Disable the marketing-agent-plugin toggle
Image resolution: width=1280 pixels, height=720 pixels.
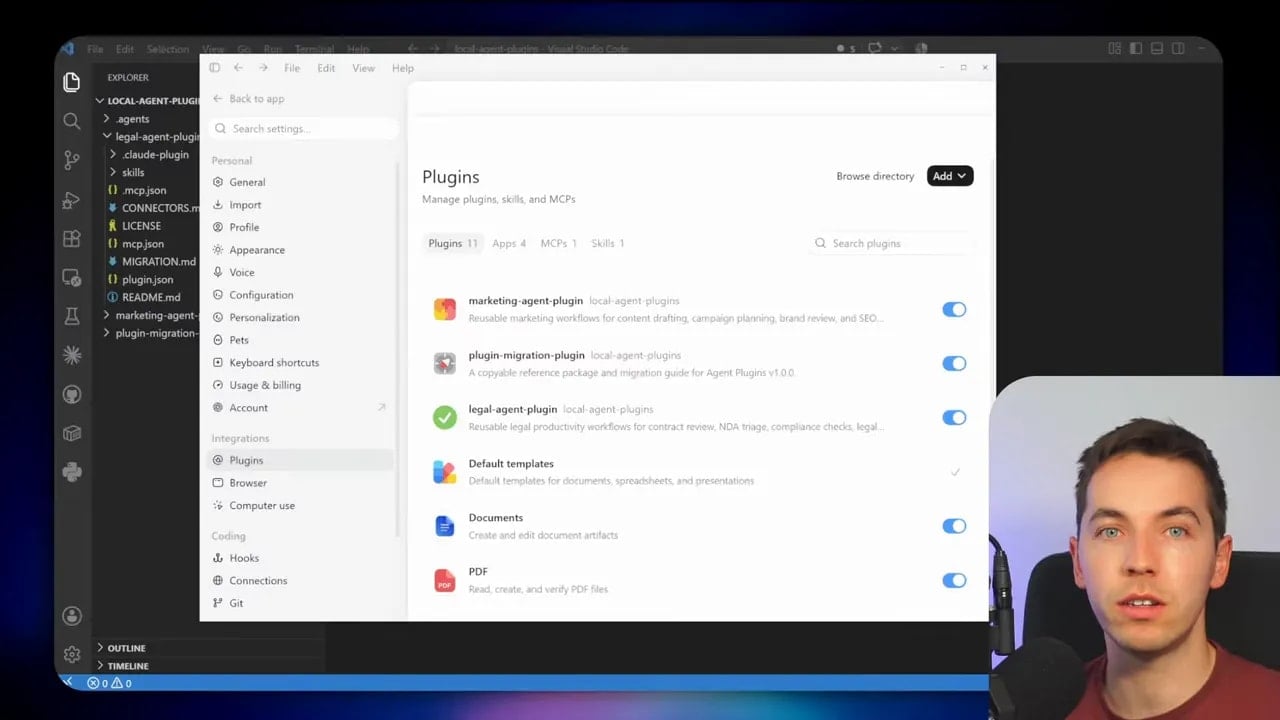coord(954,309)
